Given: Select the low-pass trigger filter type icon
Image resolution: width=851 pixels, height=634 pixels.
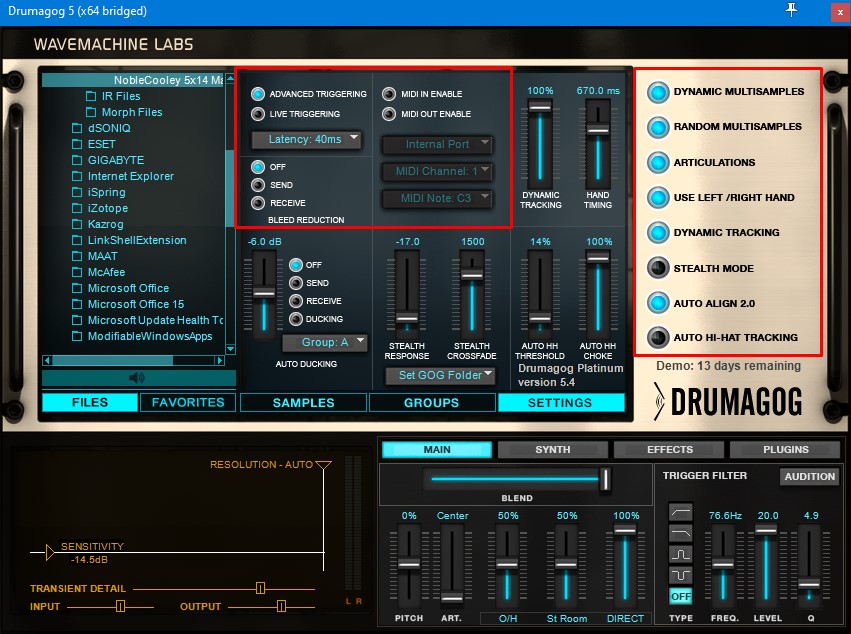Looking at the screenshot, I should 681,534.
